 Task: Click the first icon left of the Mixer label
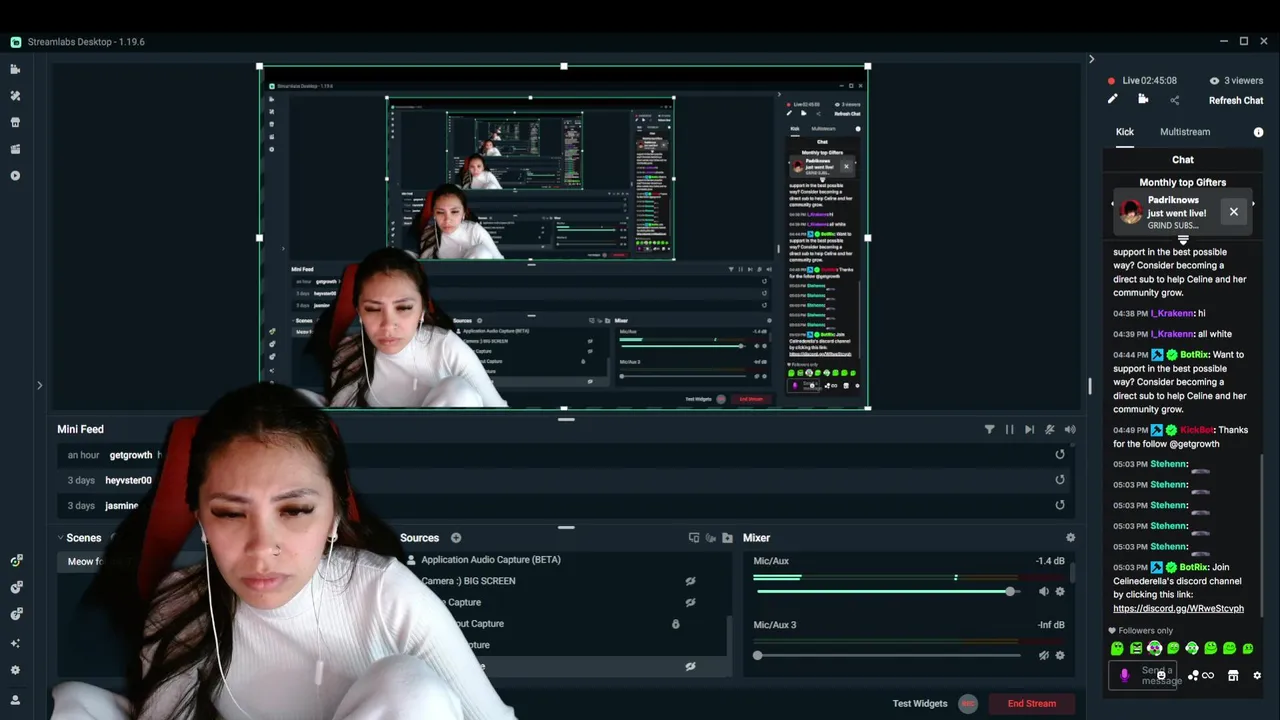tap(694, 538)
